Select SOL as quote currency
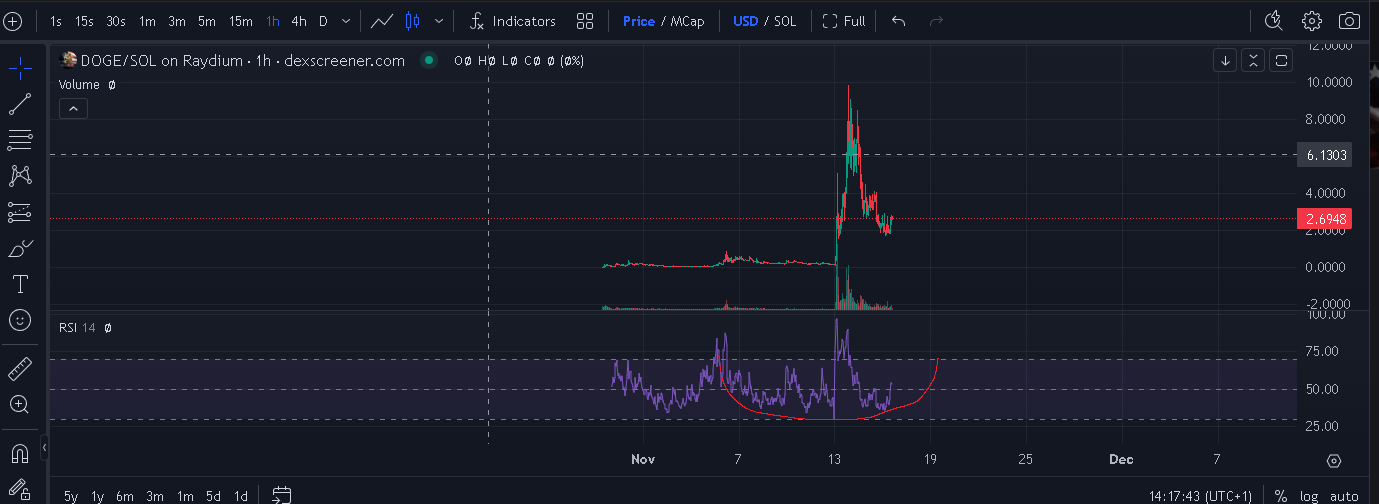Viewport: 1379px width, 504px height. pyautogui.click(x=785, y=20)
